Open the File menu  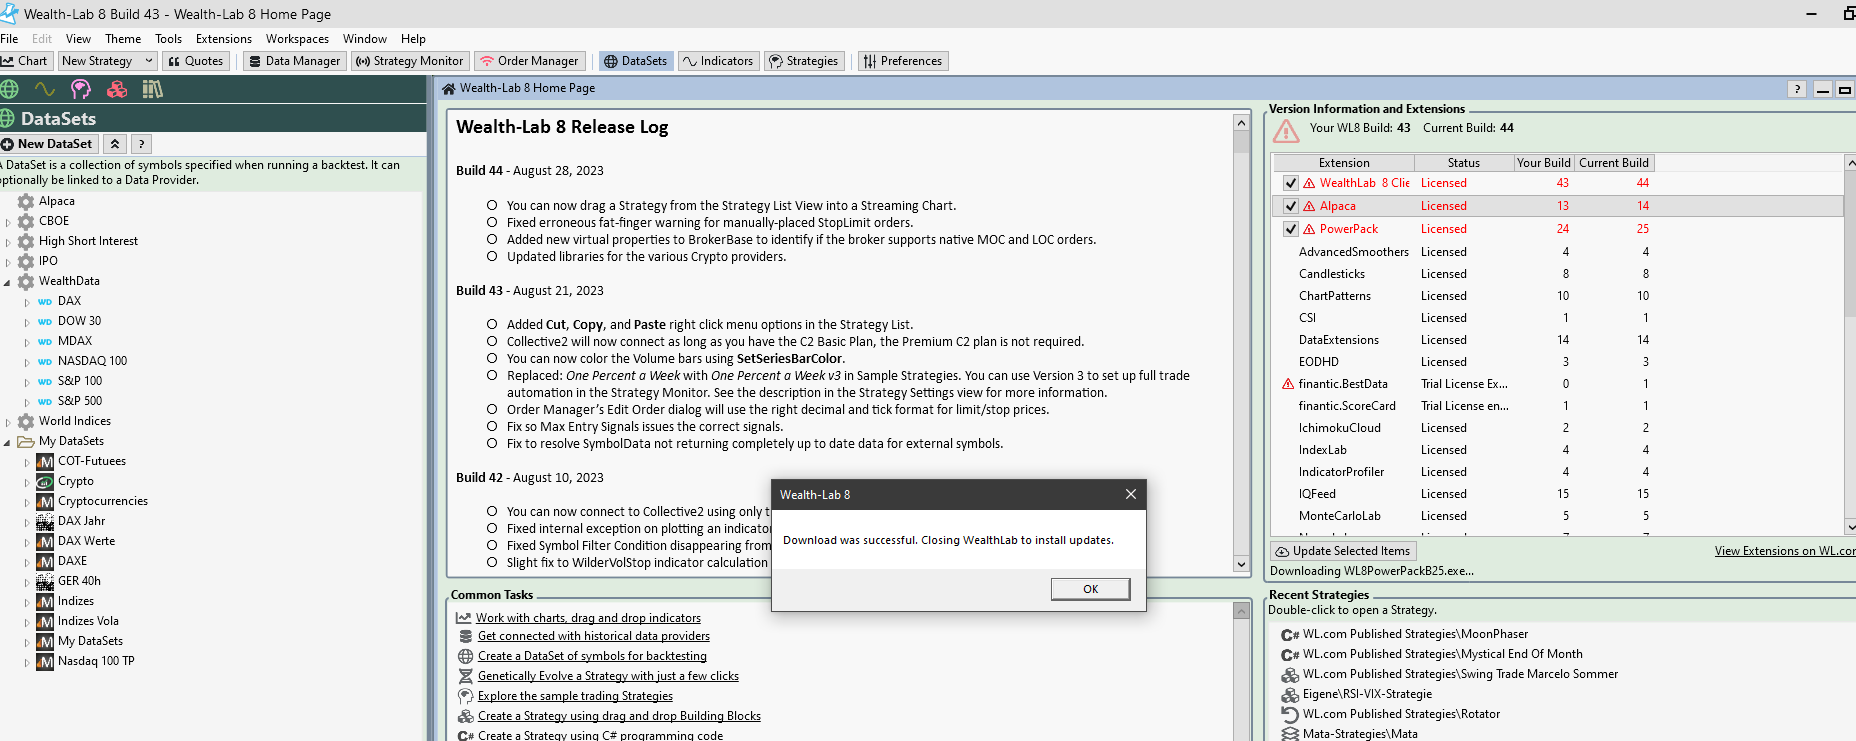click(9, 39)
